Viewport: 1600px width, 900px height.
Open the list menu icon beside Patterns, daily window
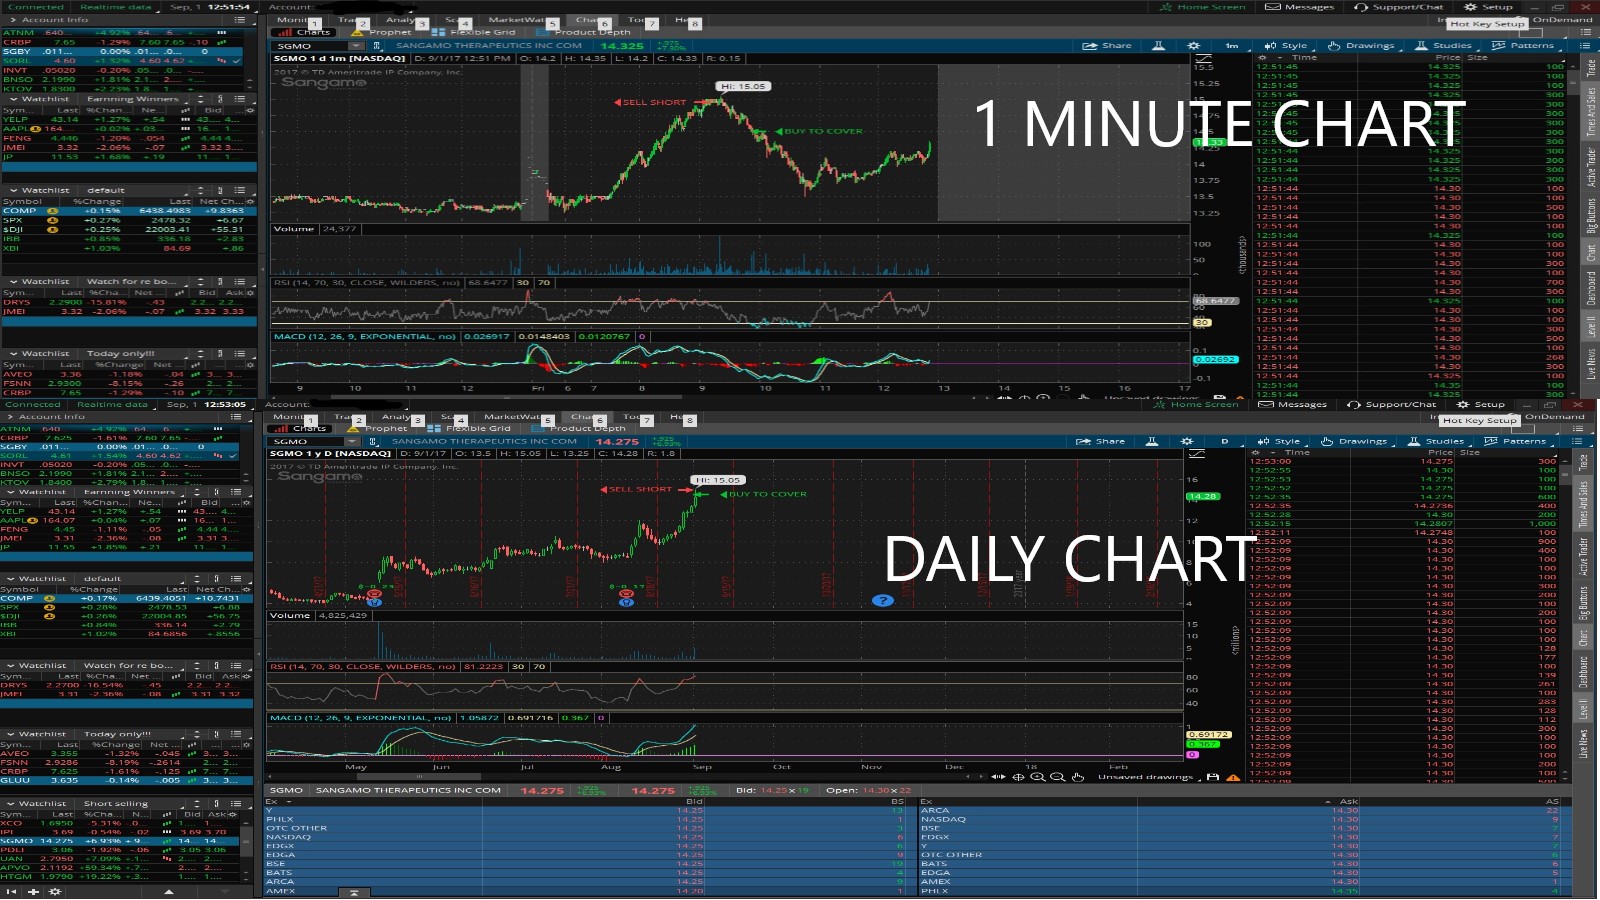coord(1577,441)
